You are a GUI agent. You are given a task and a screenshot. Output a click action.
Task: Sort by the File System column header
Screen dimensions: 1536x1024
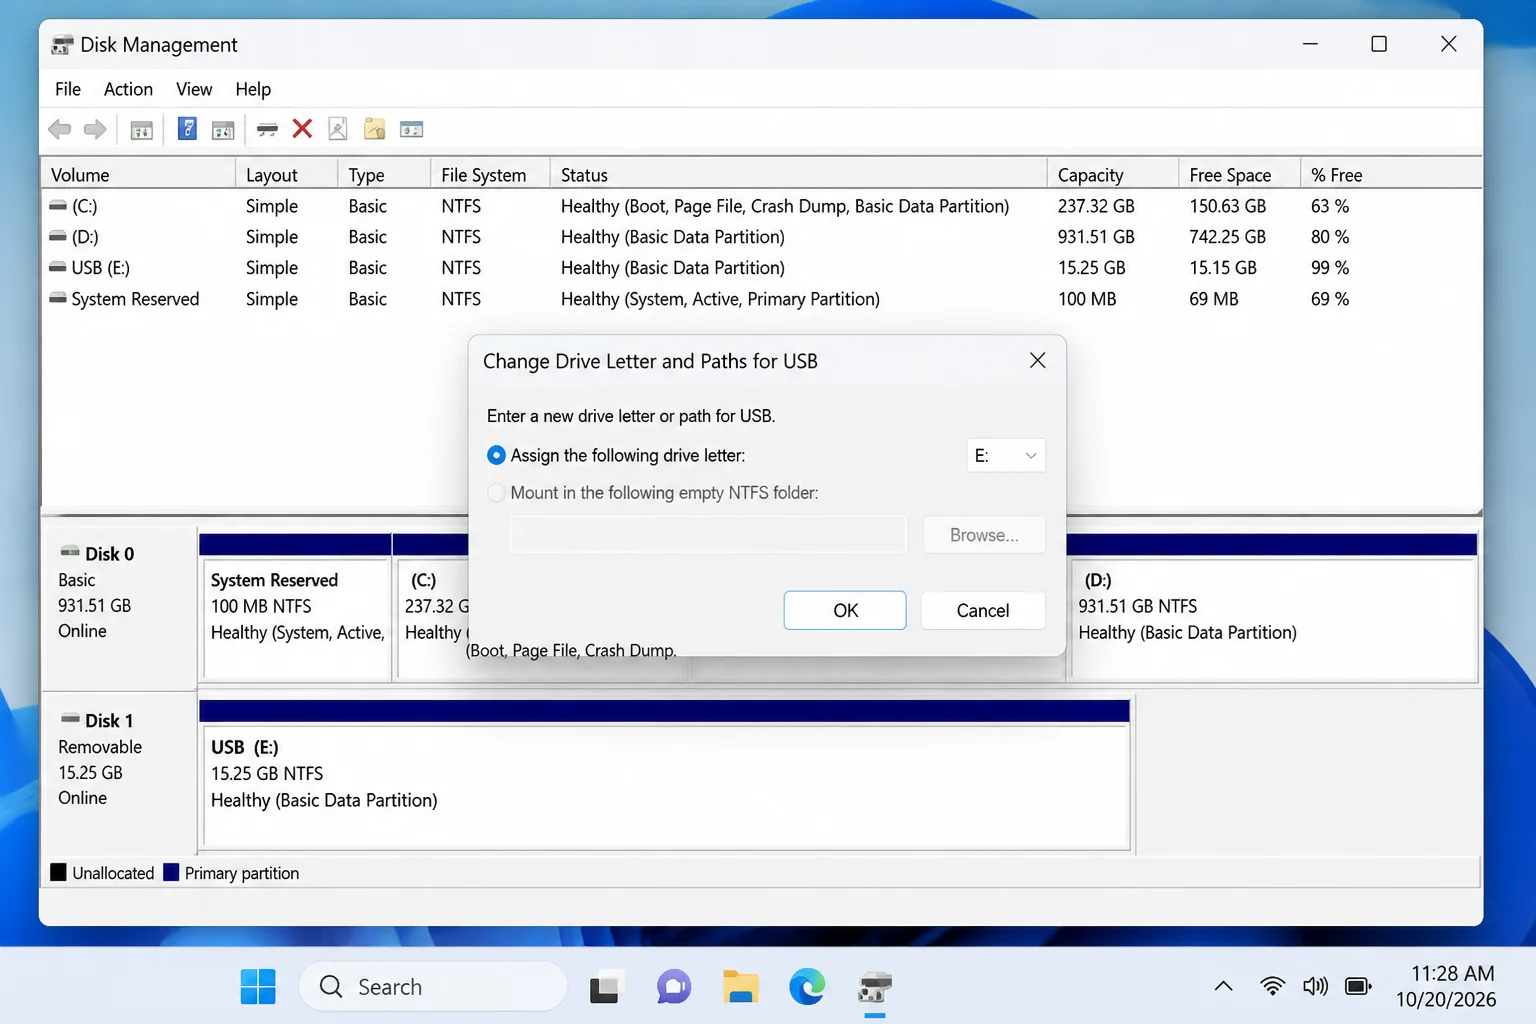click(x=490, y=175)
